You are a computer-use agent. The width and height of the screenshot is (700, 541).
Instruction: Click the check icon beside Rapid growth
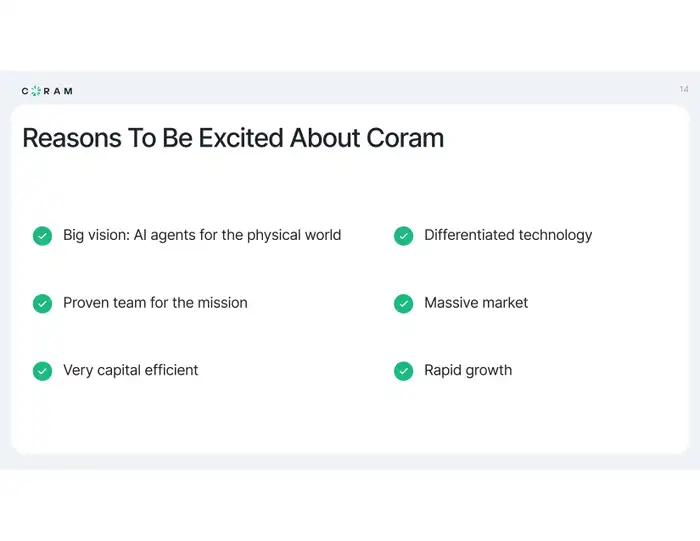click(x=404, y=371)
